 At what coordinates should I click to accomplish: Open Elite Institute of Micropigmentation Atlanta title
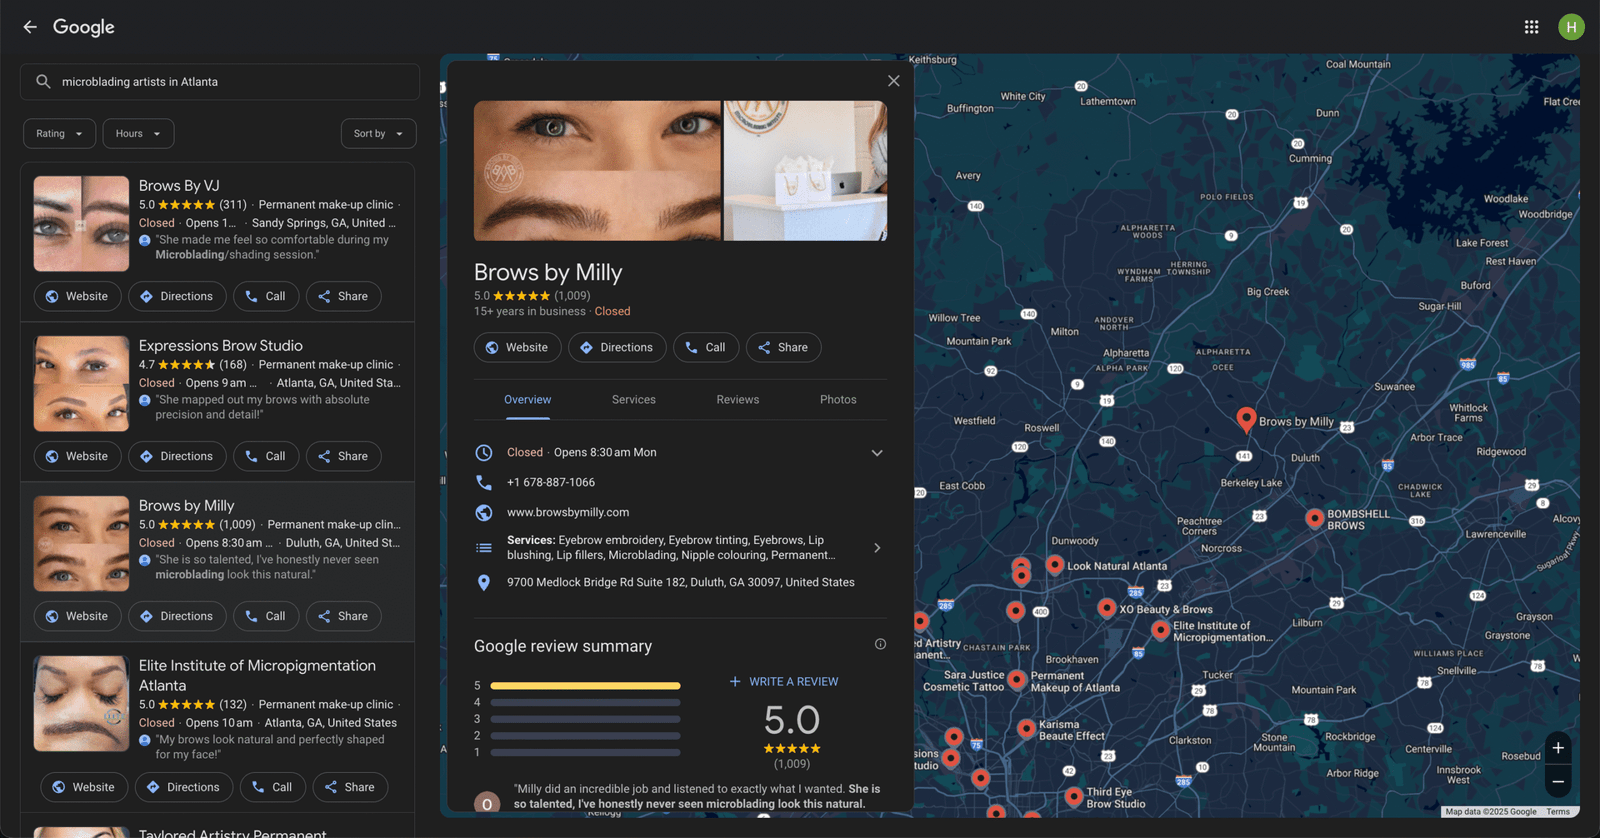click(257, 675)
